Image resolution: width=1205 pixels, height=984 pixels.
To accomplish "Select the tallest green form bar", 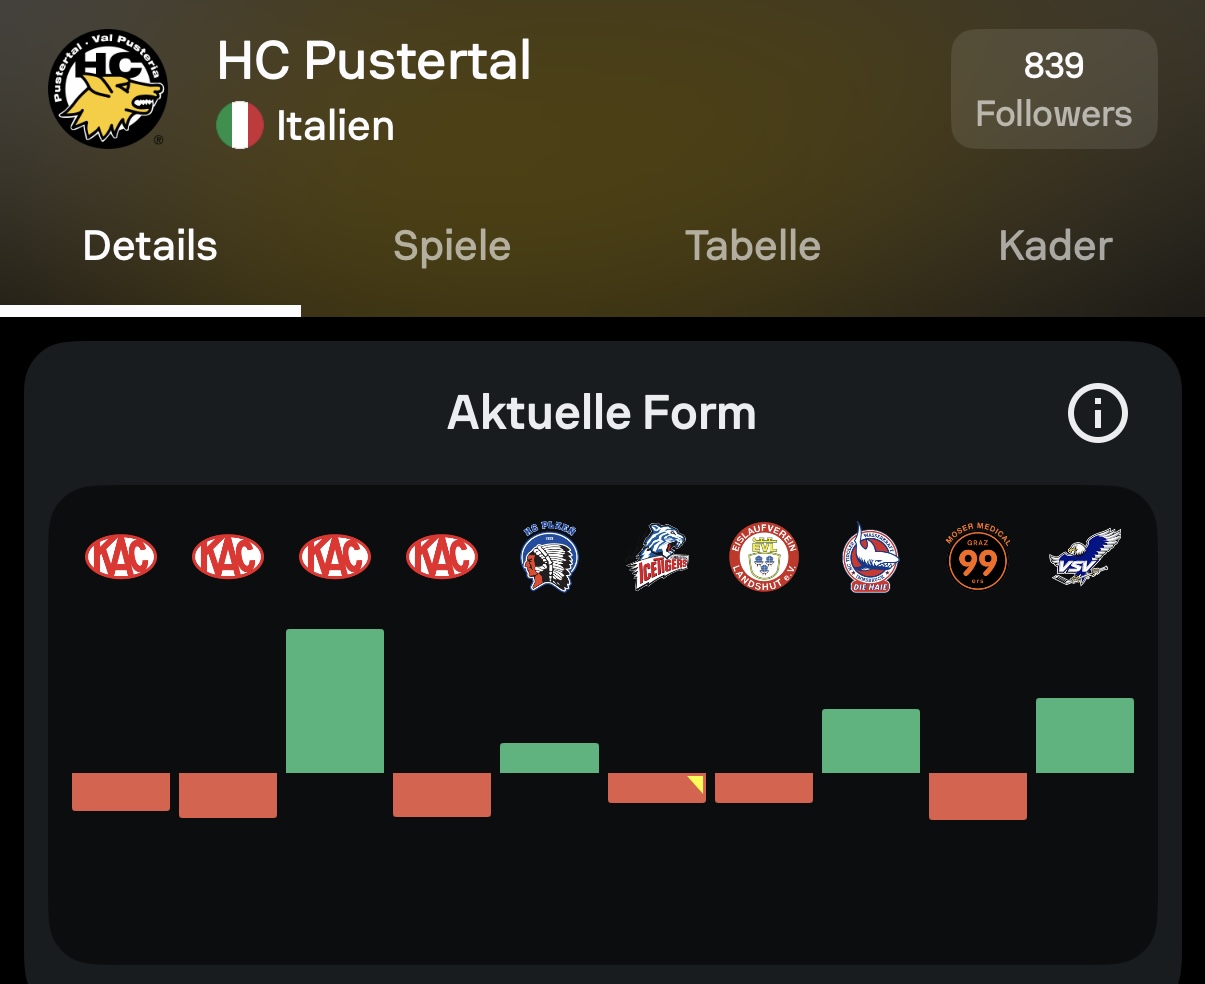I will [335, 700].
